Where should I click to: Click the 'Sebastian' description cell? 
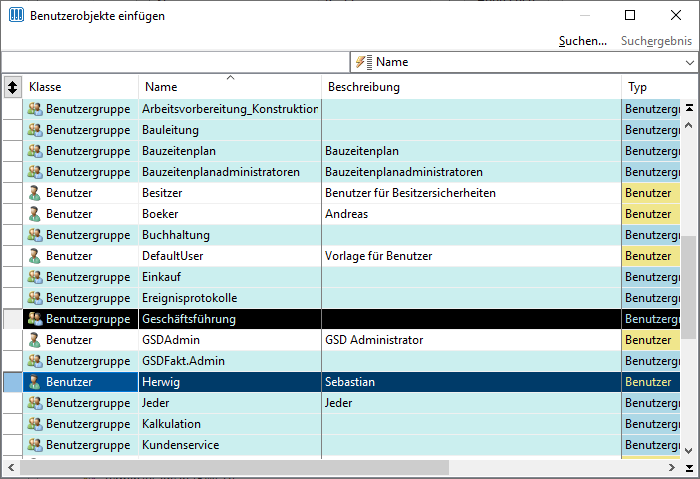click(x=471, y=382)
